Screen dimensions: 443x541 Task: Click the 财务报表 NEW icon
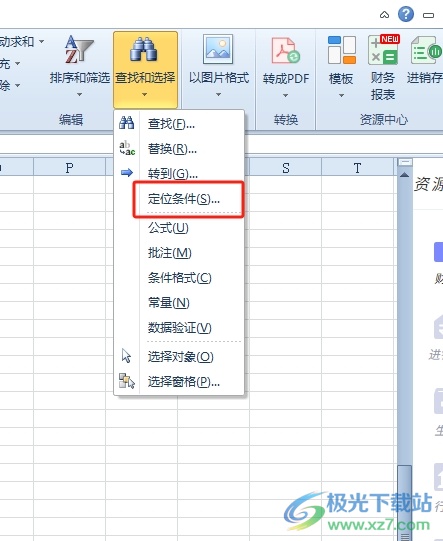(x=383, y=50)
